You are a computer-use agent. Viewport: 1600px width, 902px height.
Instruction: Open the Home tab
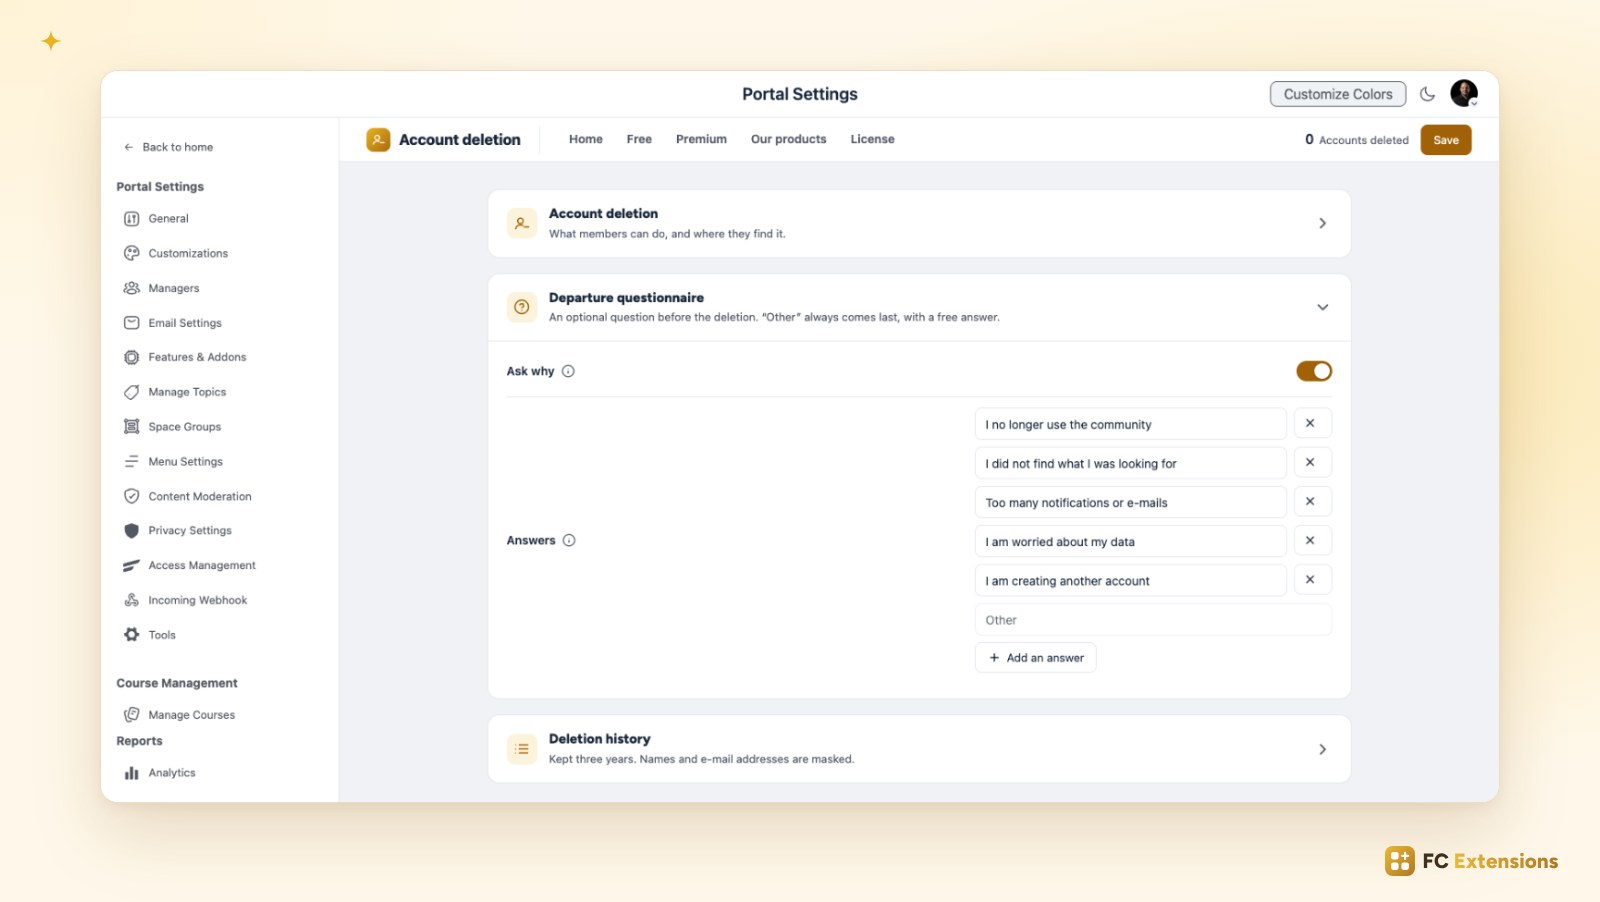(586, 139)
